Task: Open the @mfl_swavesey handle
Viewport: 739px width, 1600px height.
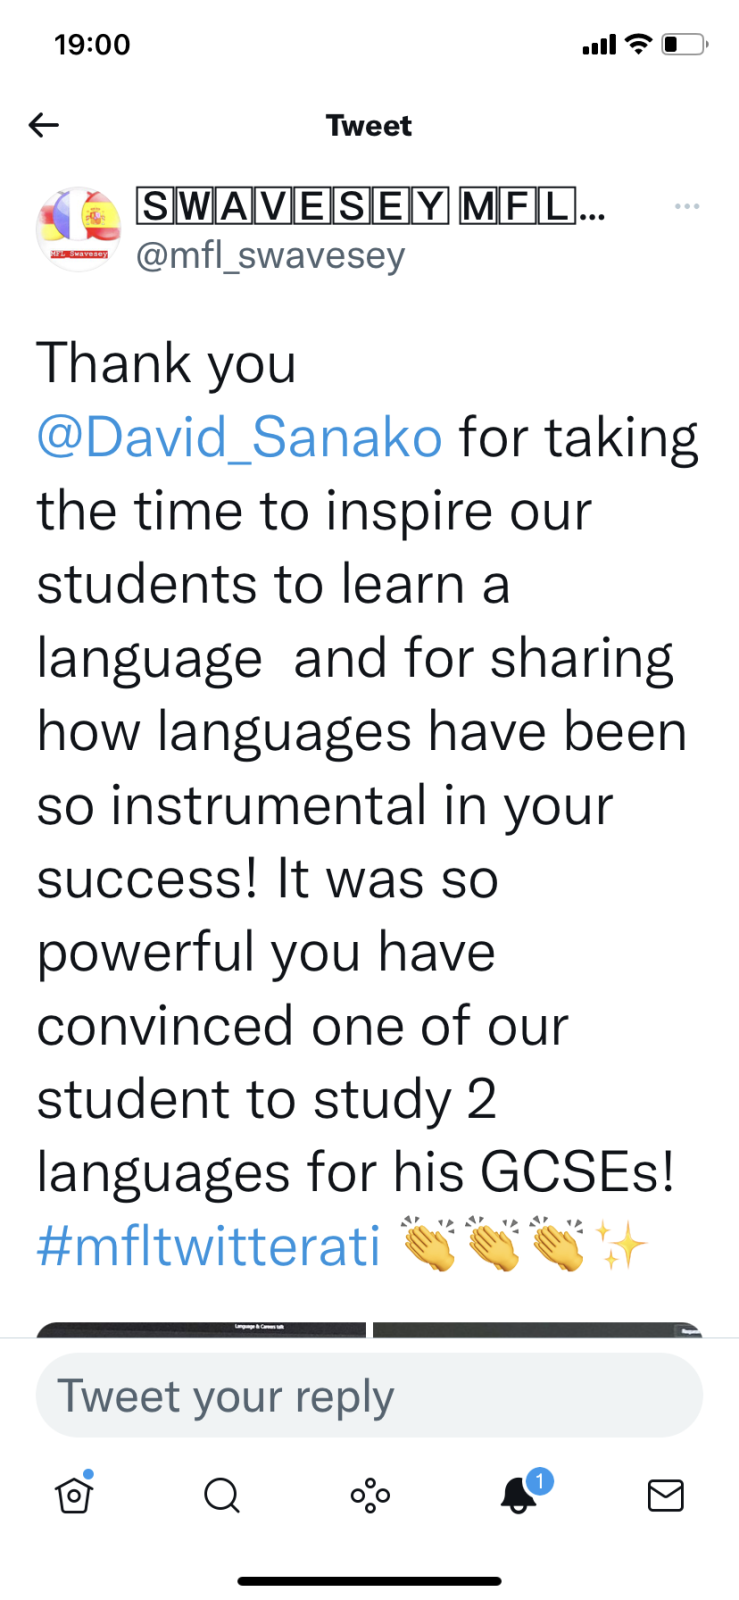Action: (x=270, y=256)
